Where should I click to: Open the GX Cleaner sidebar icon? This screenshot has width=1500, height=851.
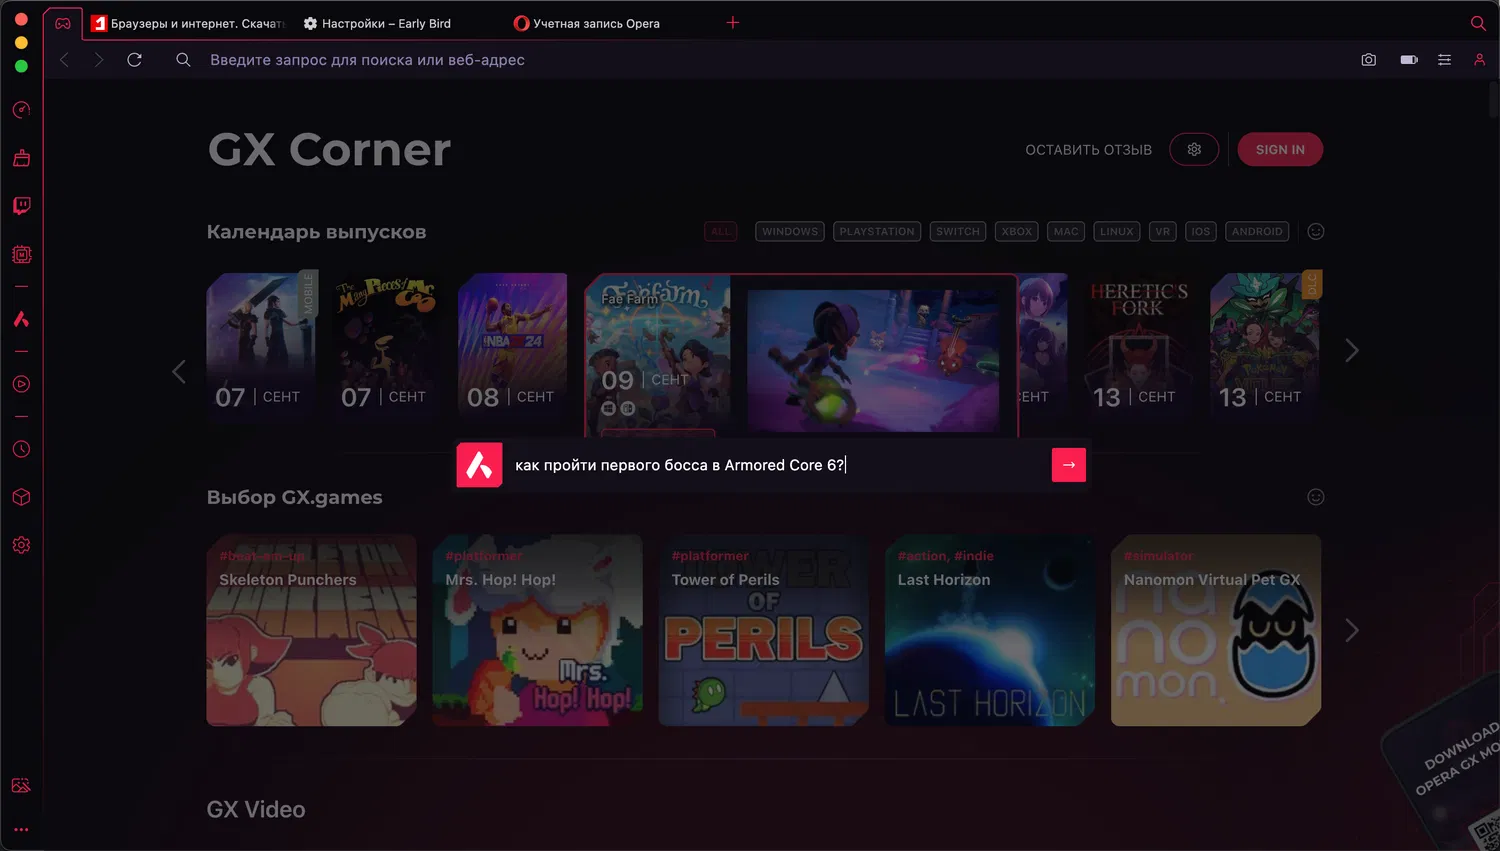tap(21, 158)
